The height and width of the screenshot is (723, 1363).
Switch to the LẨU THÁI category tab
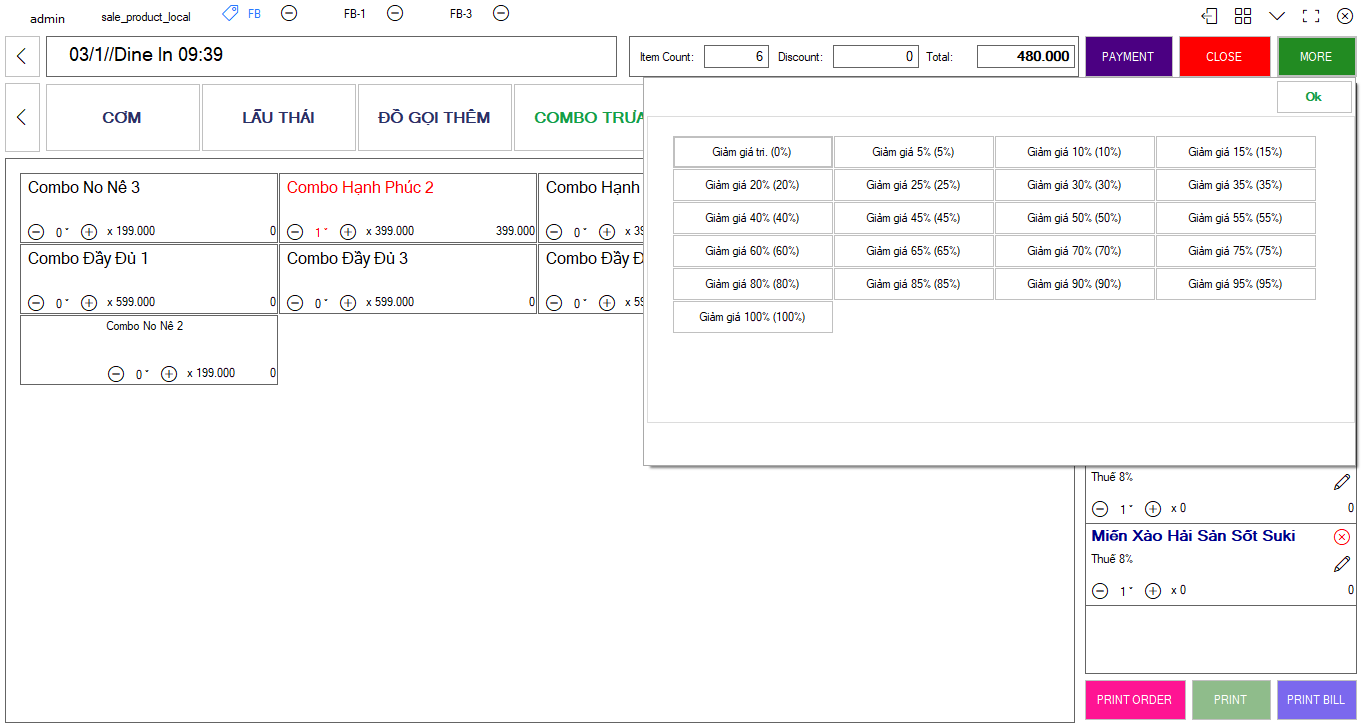click(279, 118)
